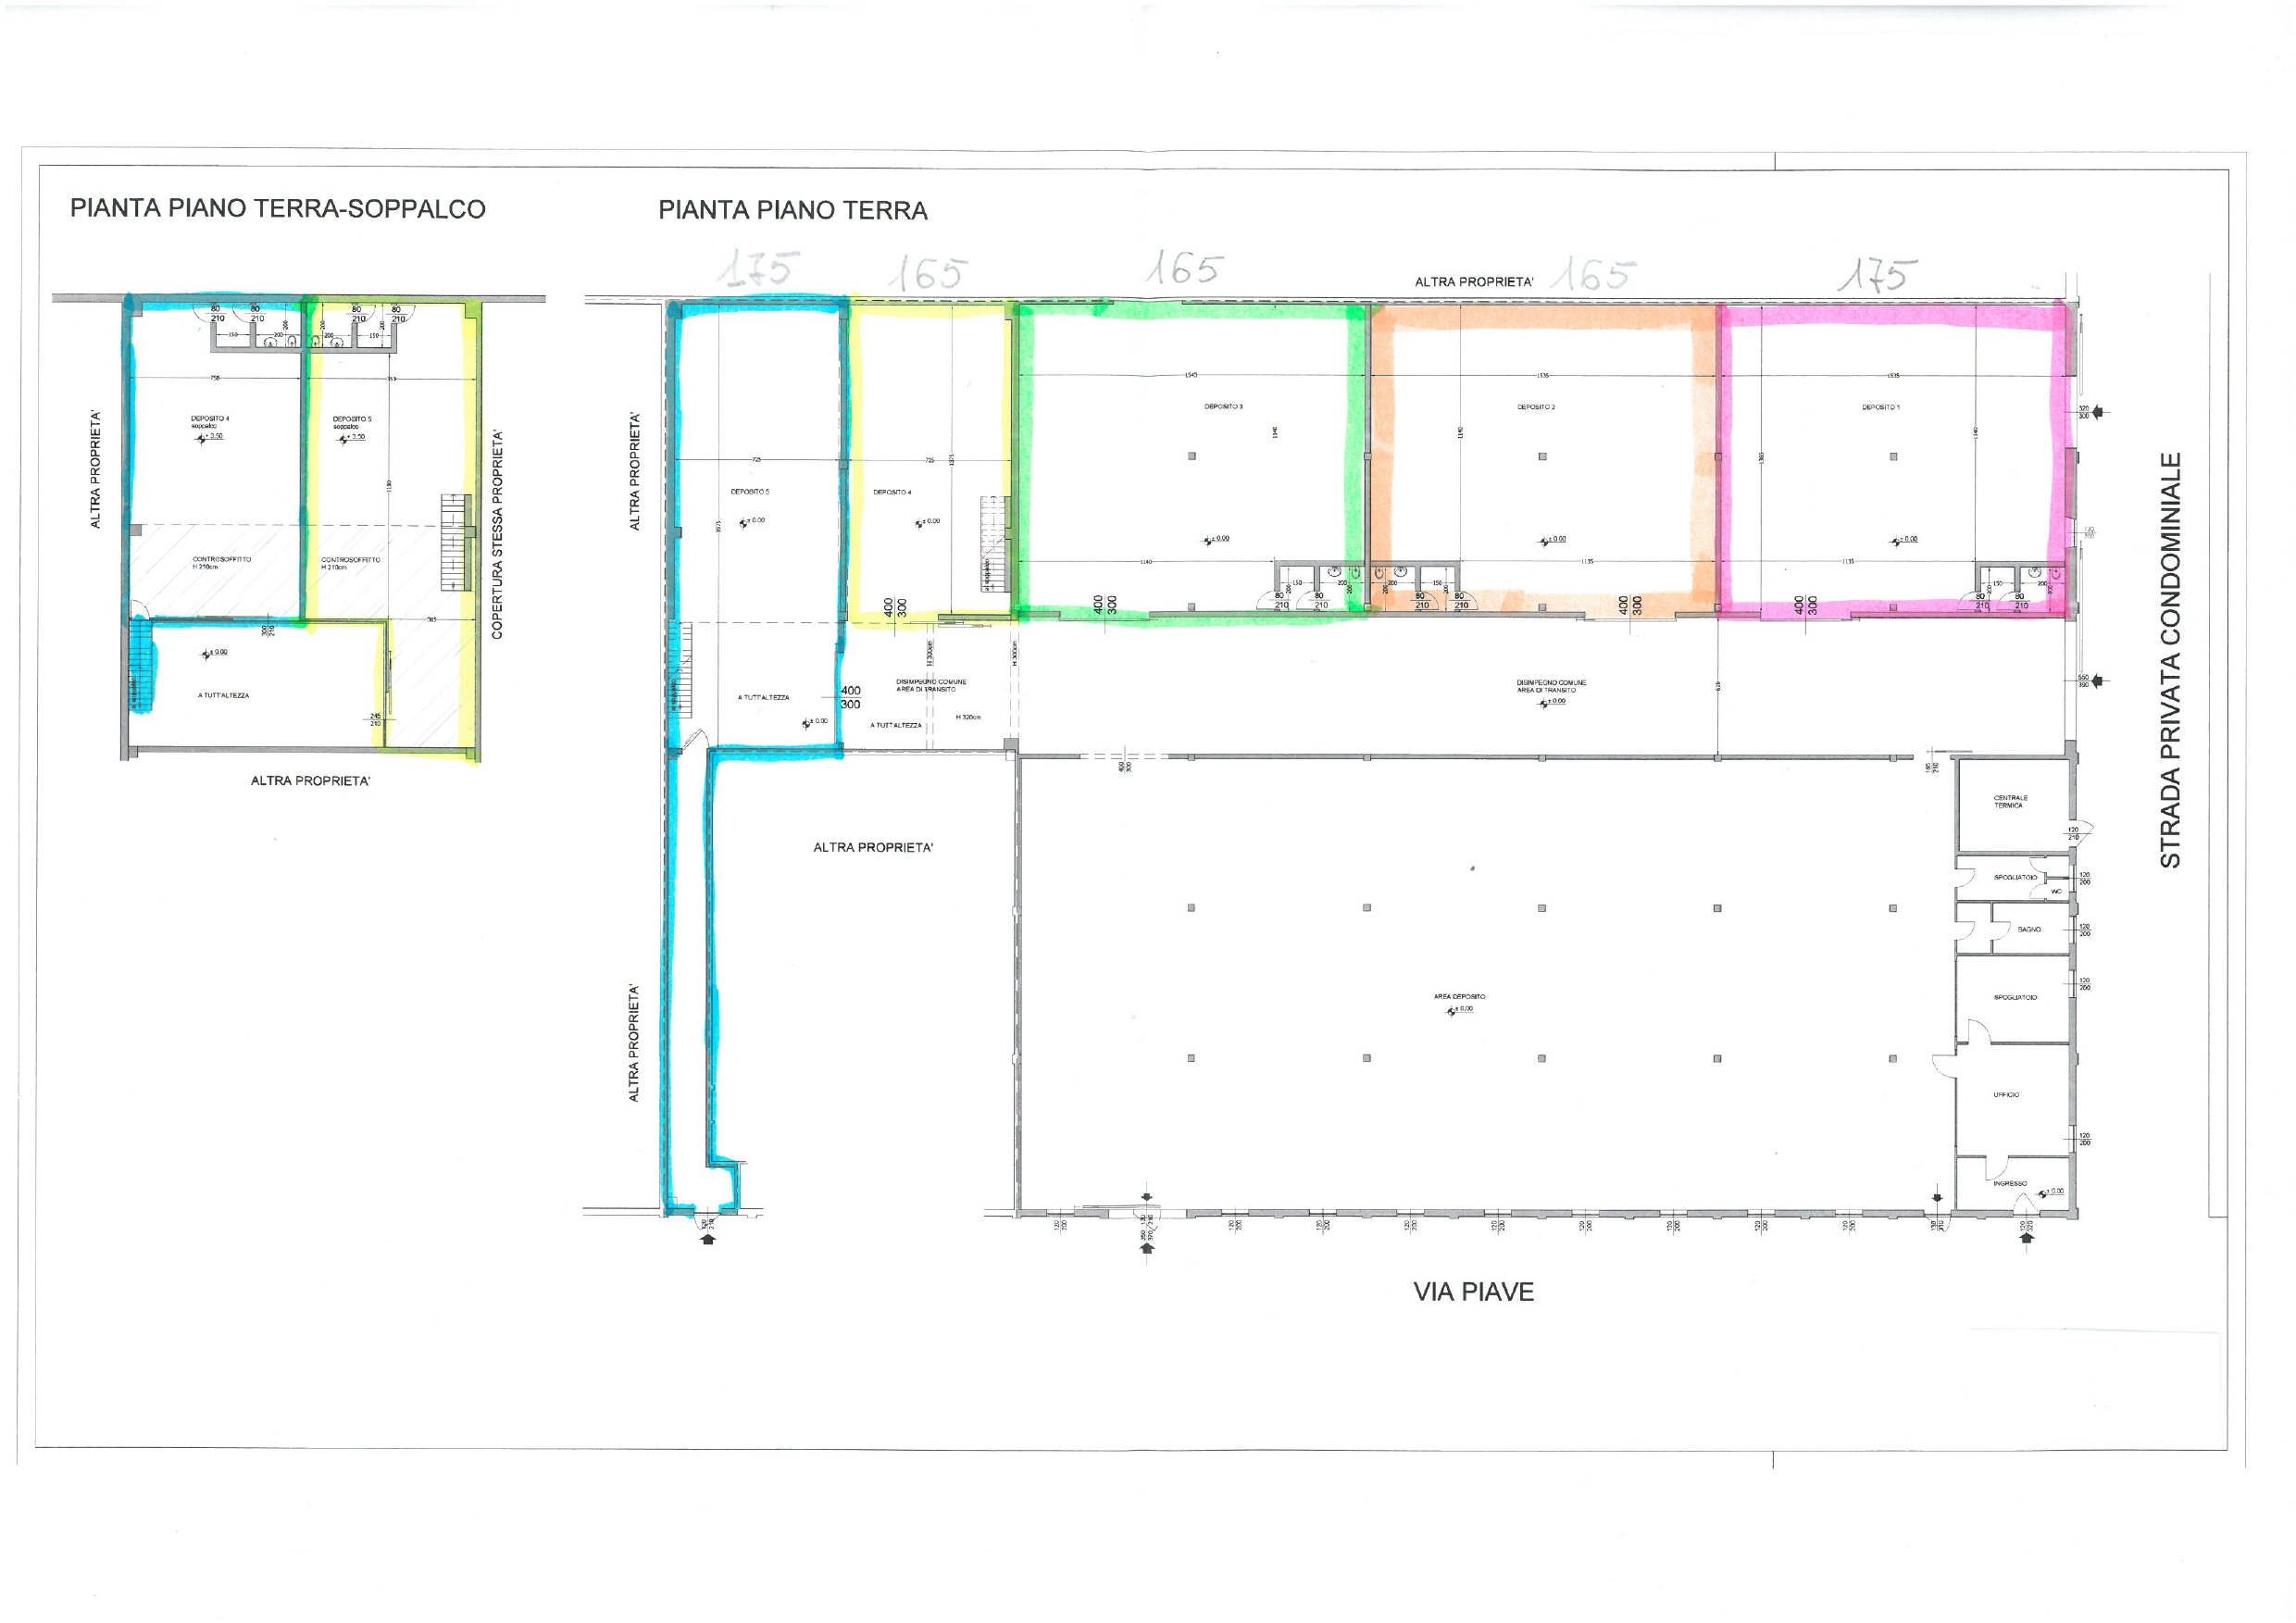
Task: Click handwritten 165 above the green-outlined unit
Action: [1184, 268]
